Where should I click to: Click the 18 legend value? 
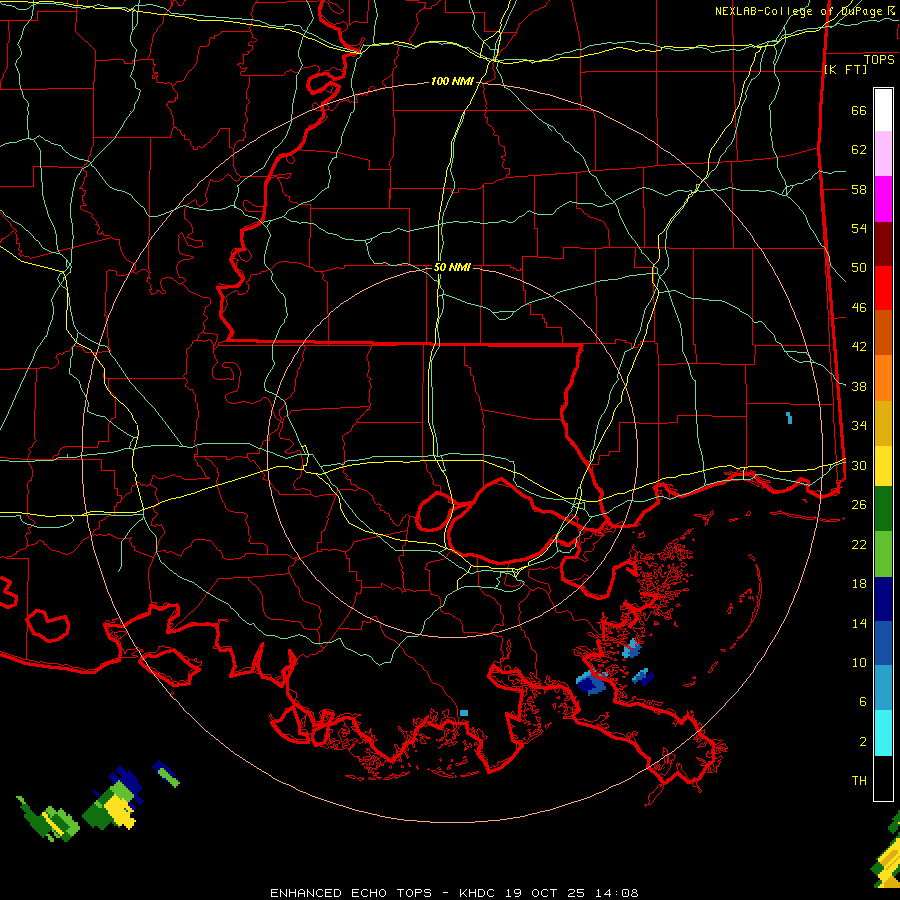click(859, 584)
